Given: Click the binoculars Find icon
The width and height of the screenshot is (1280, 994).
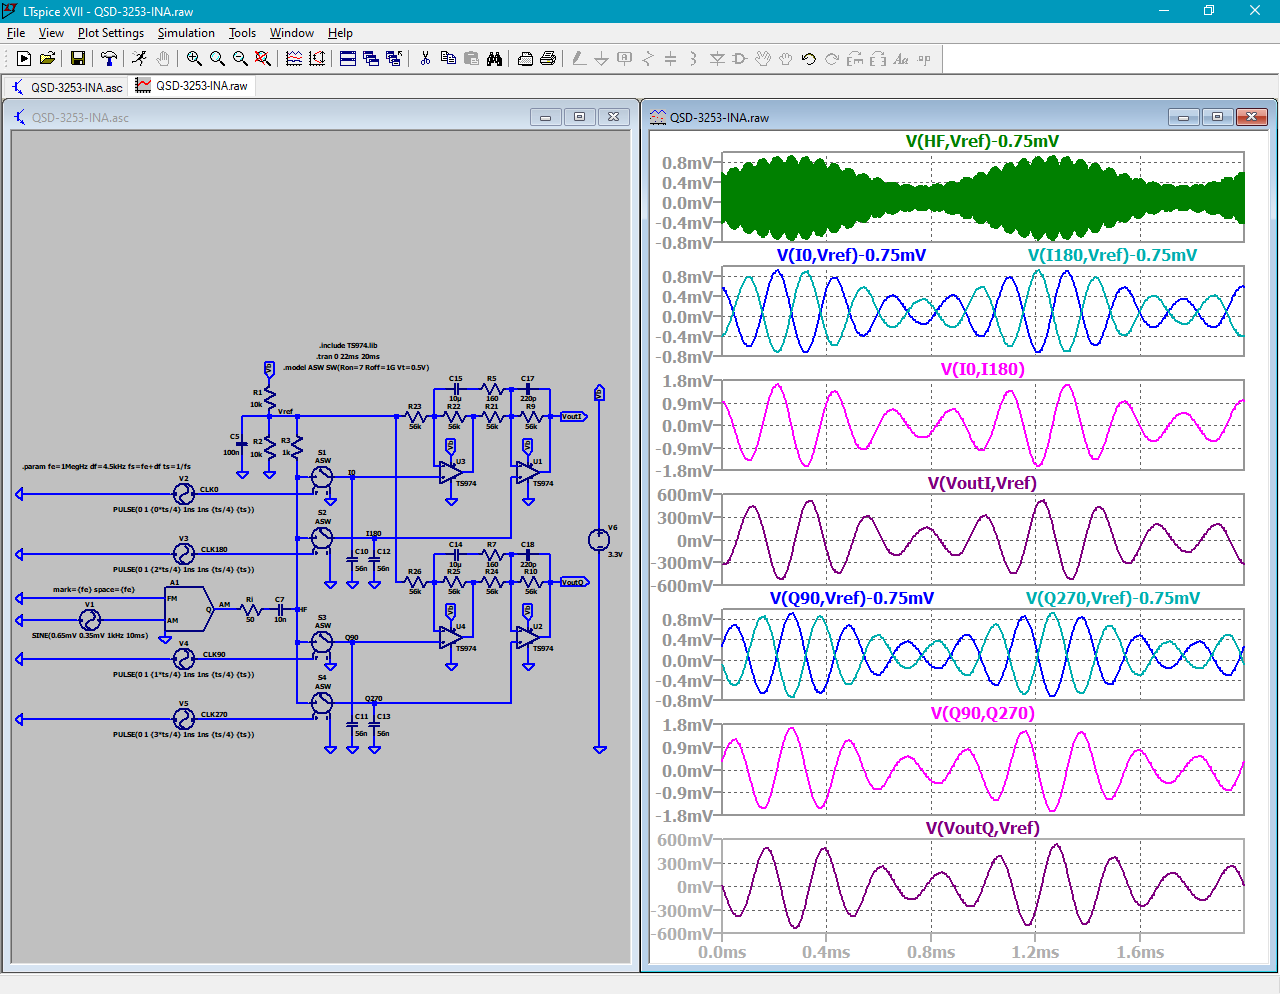Looking at the screenshot, I should click(x=494, y=59).
